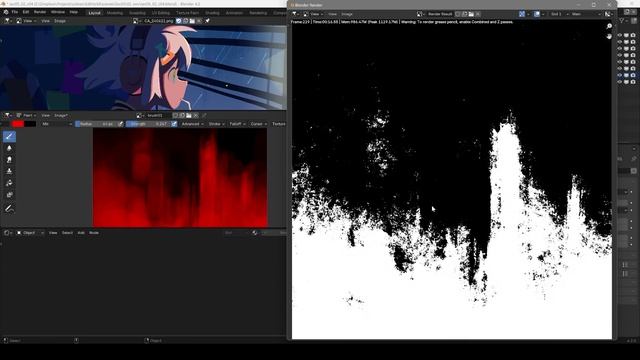Click the black secondary color swatch
The width and height of the screenshot is (640, 360).
tap(30, 124)
